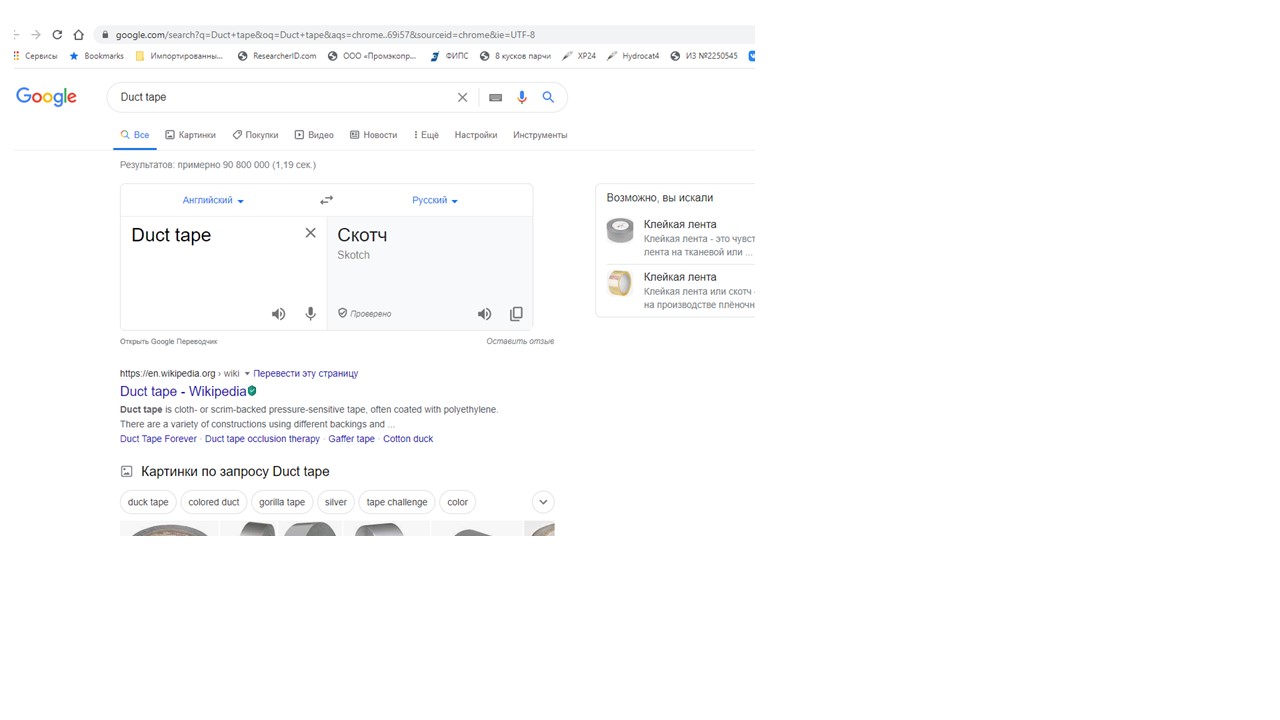Listen to source text Duct tape
The height and width of the screenshot is (720, 1280).
(278, 314)
